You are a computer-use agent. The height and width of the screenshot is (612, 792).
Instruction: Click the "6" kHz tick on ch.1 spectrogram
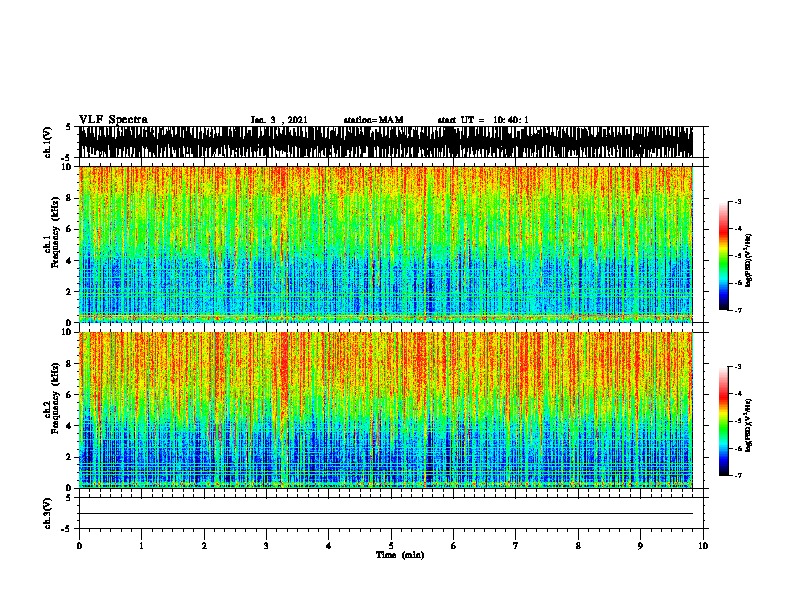click(x=70, y=229)
